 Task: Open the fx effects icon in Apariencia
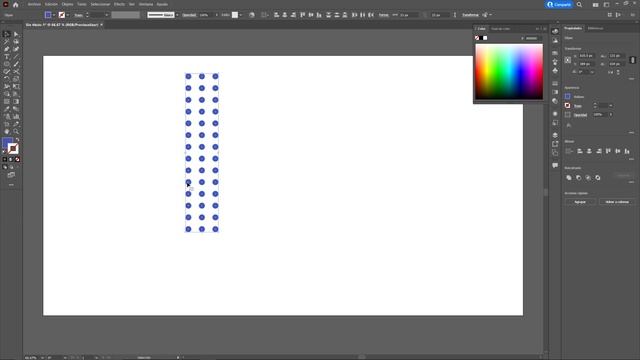click(x=569, y=125)
